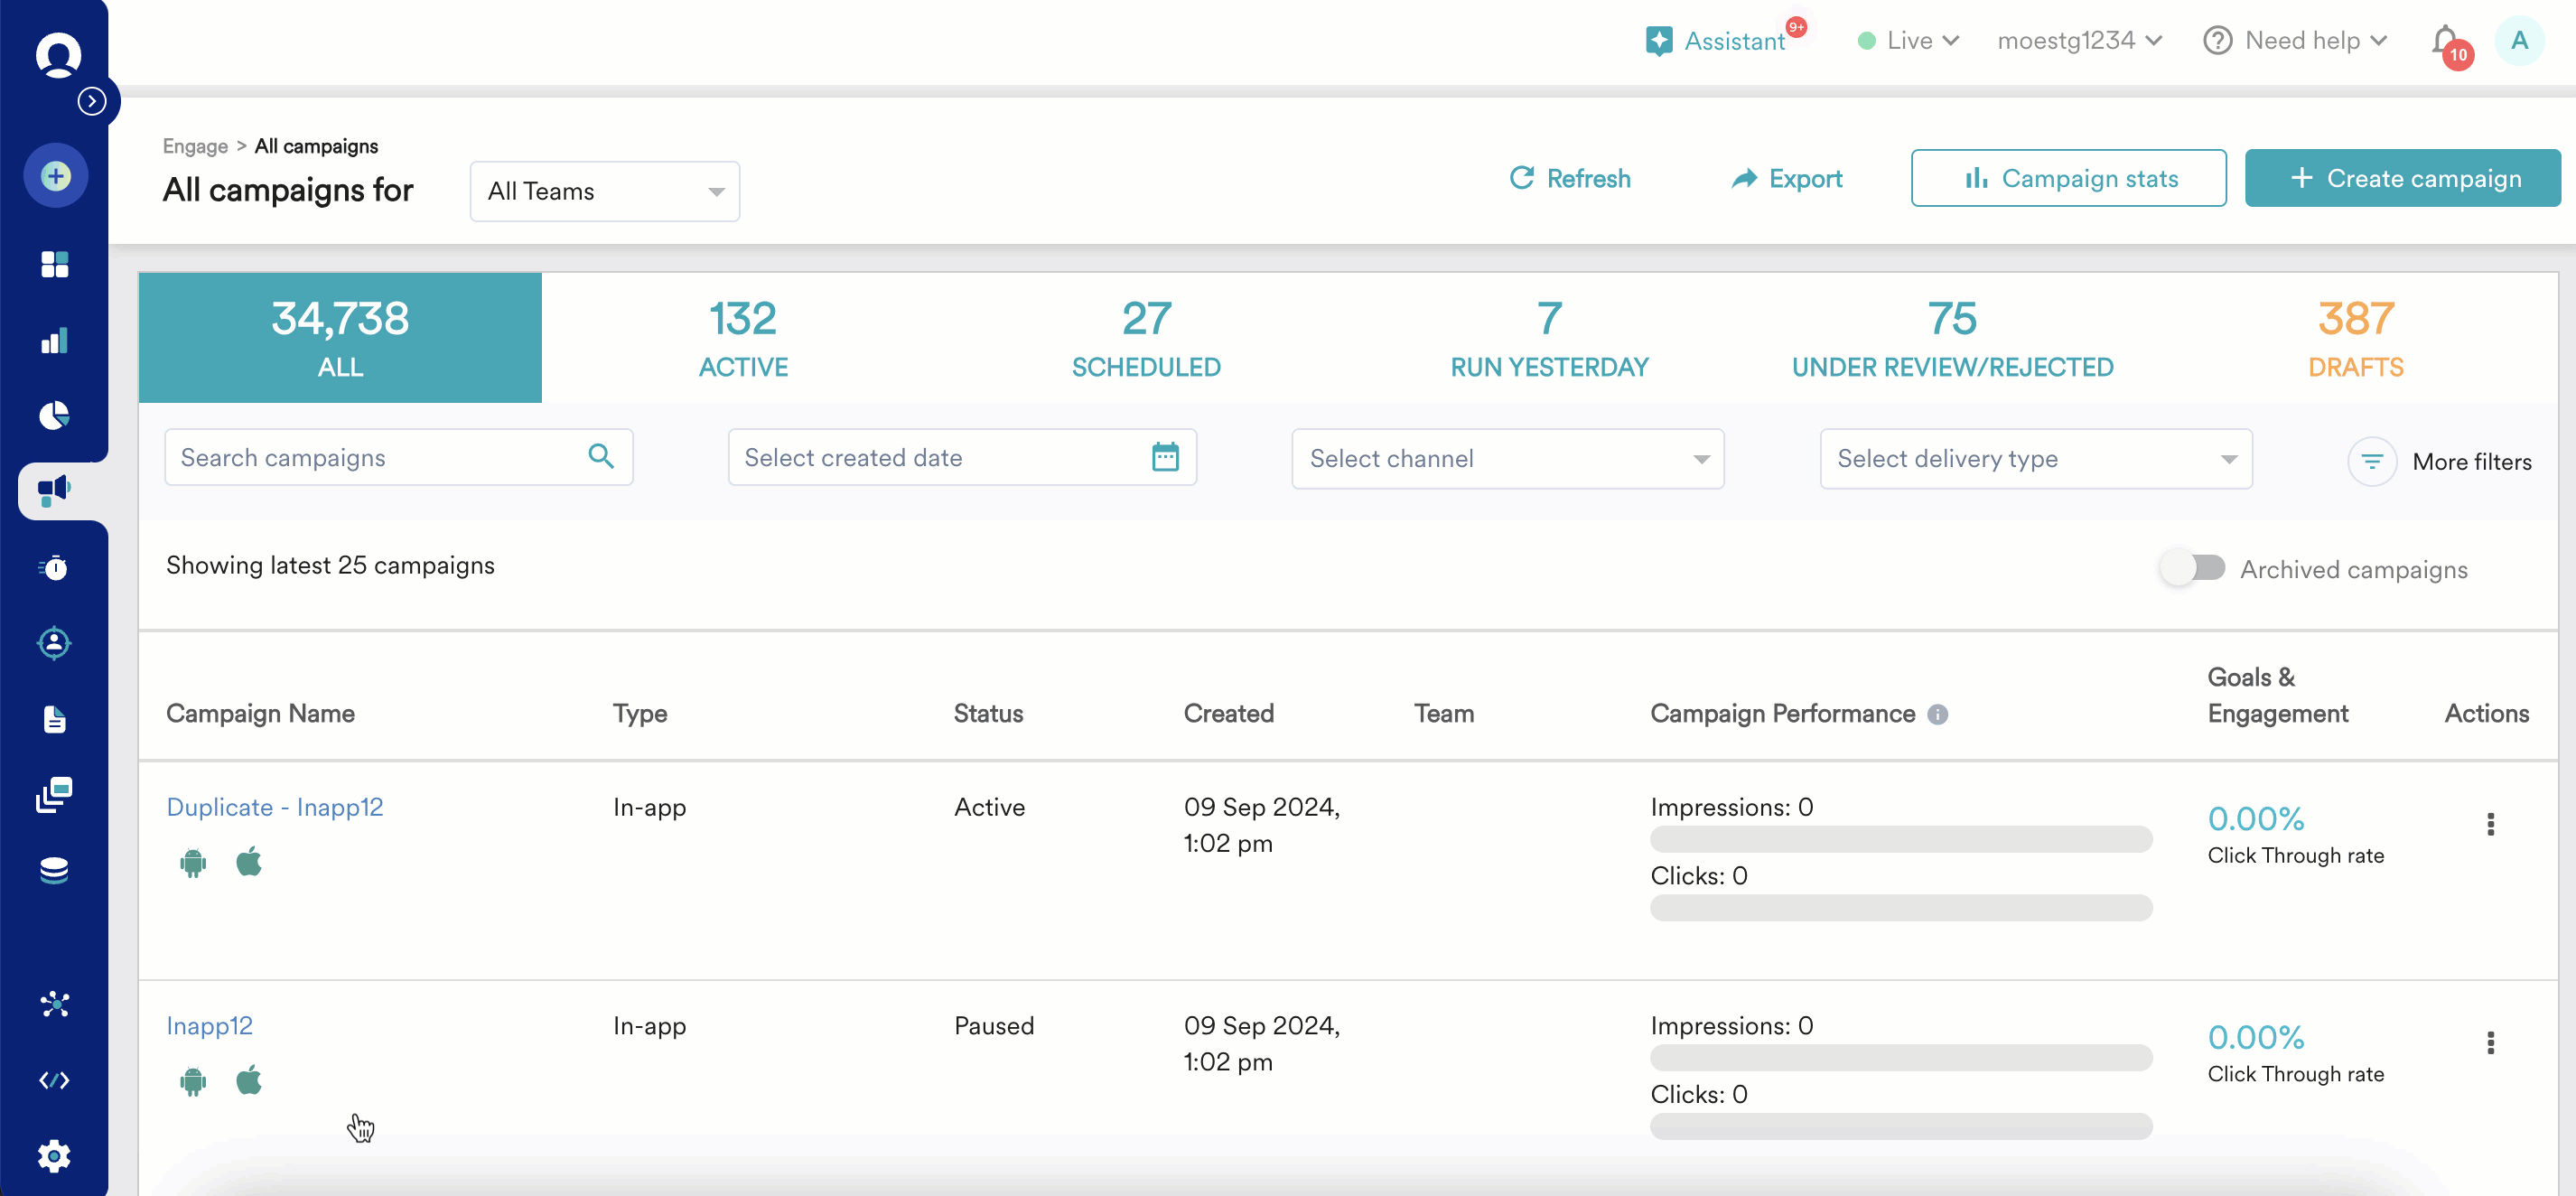Collapse the sidebar using the chevron button
This screenshot has height=1196, width=2576.
pos(94,100)
